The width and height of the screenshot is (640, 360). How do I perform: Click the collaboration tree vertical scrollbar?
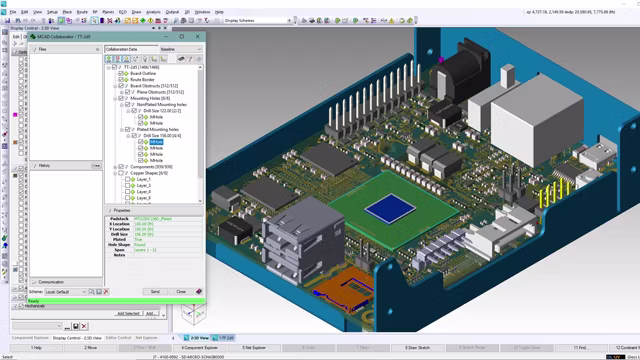click(200, 134)
